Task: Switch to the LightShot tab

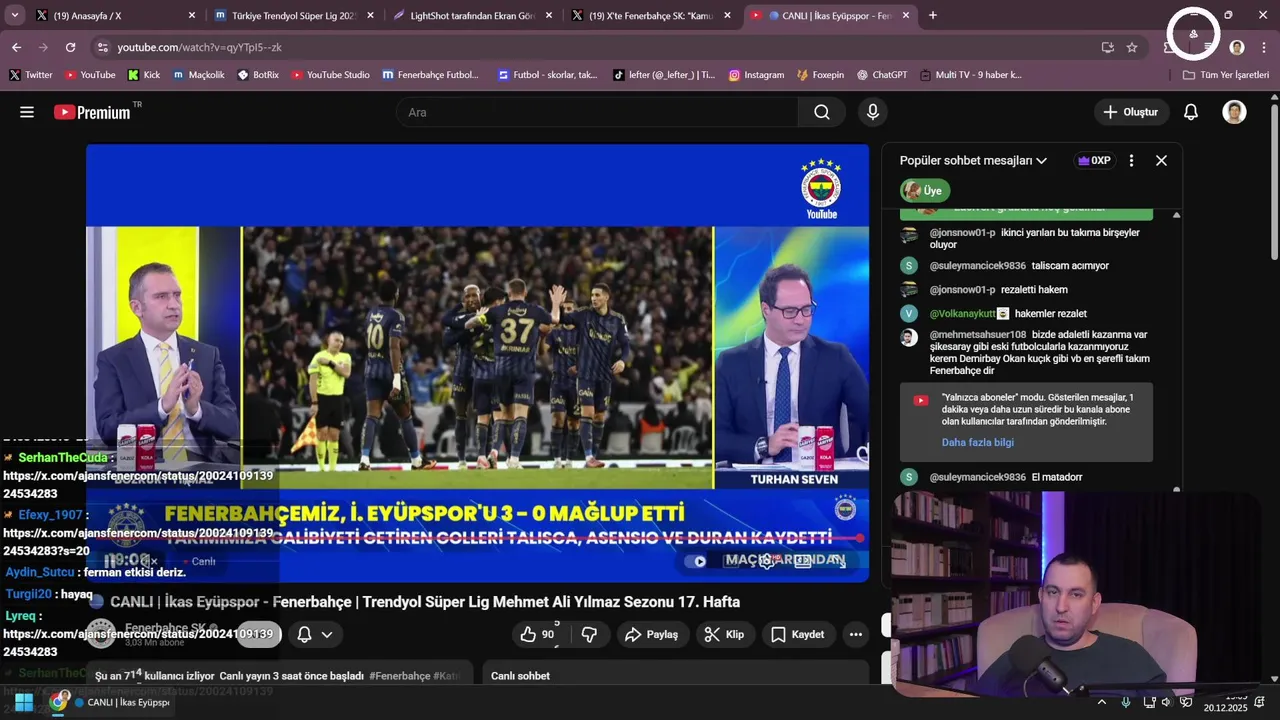Action: click(x=474, y=15)
